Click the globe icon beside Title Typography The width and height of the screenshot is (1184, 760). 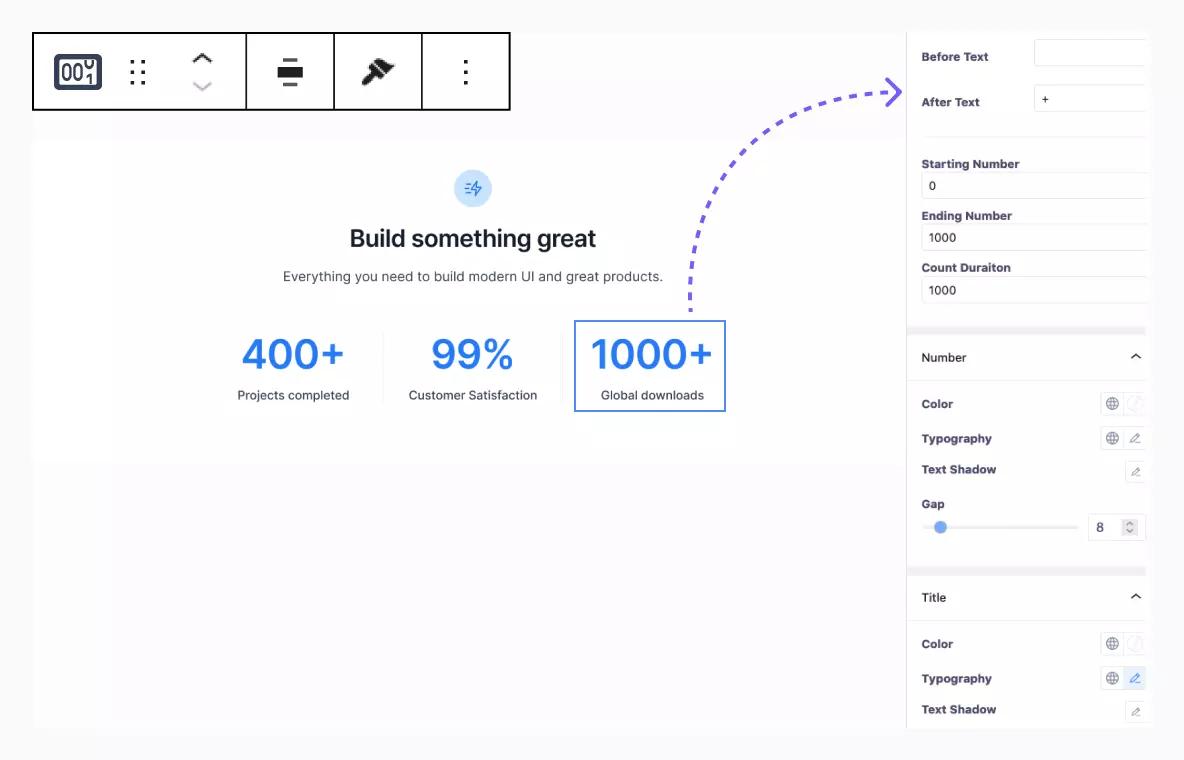click(1113, 678)
